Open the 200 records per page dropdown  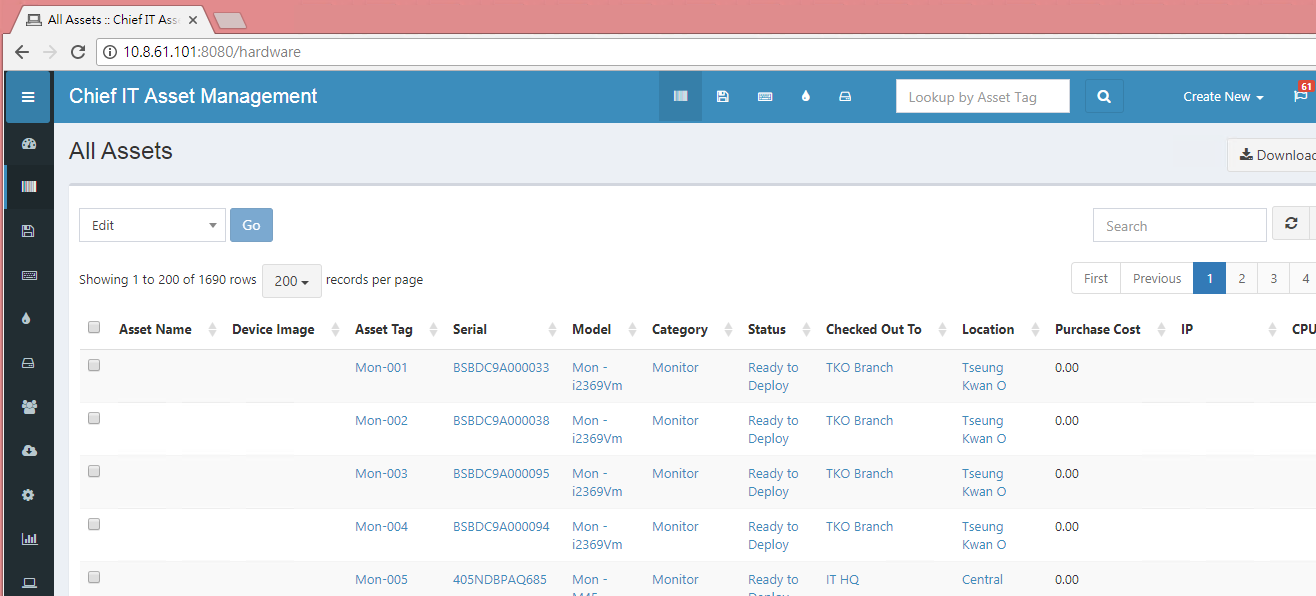point(291,281)
